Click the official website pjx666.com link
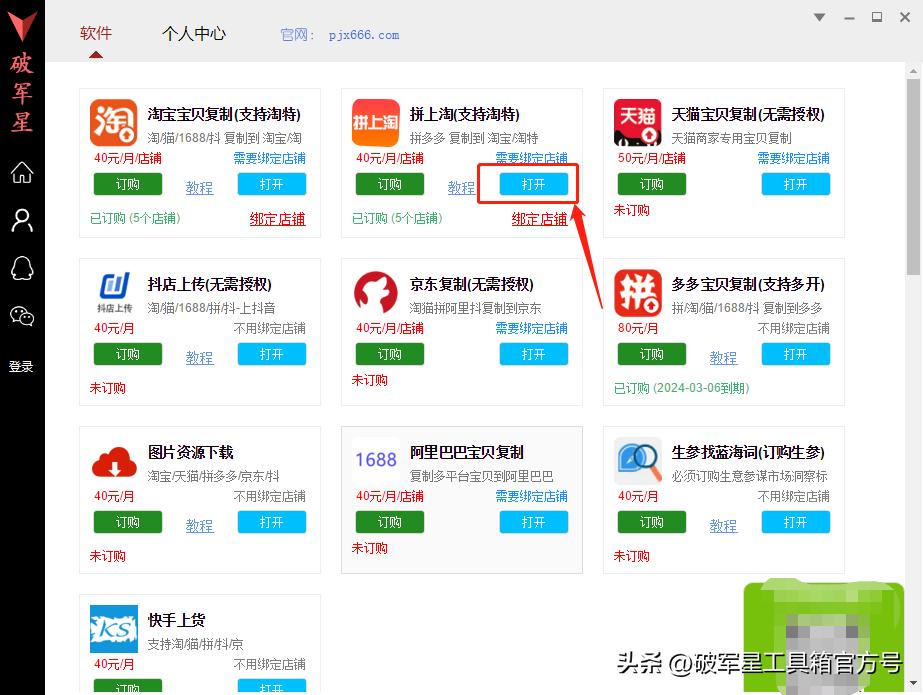 (364, 34)
